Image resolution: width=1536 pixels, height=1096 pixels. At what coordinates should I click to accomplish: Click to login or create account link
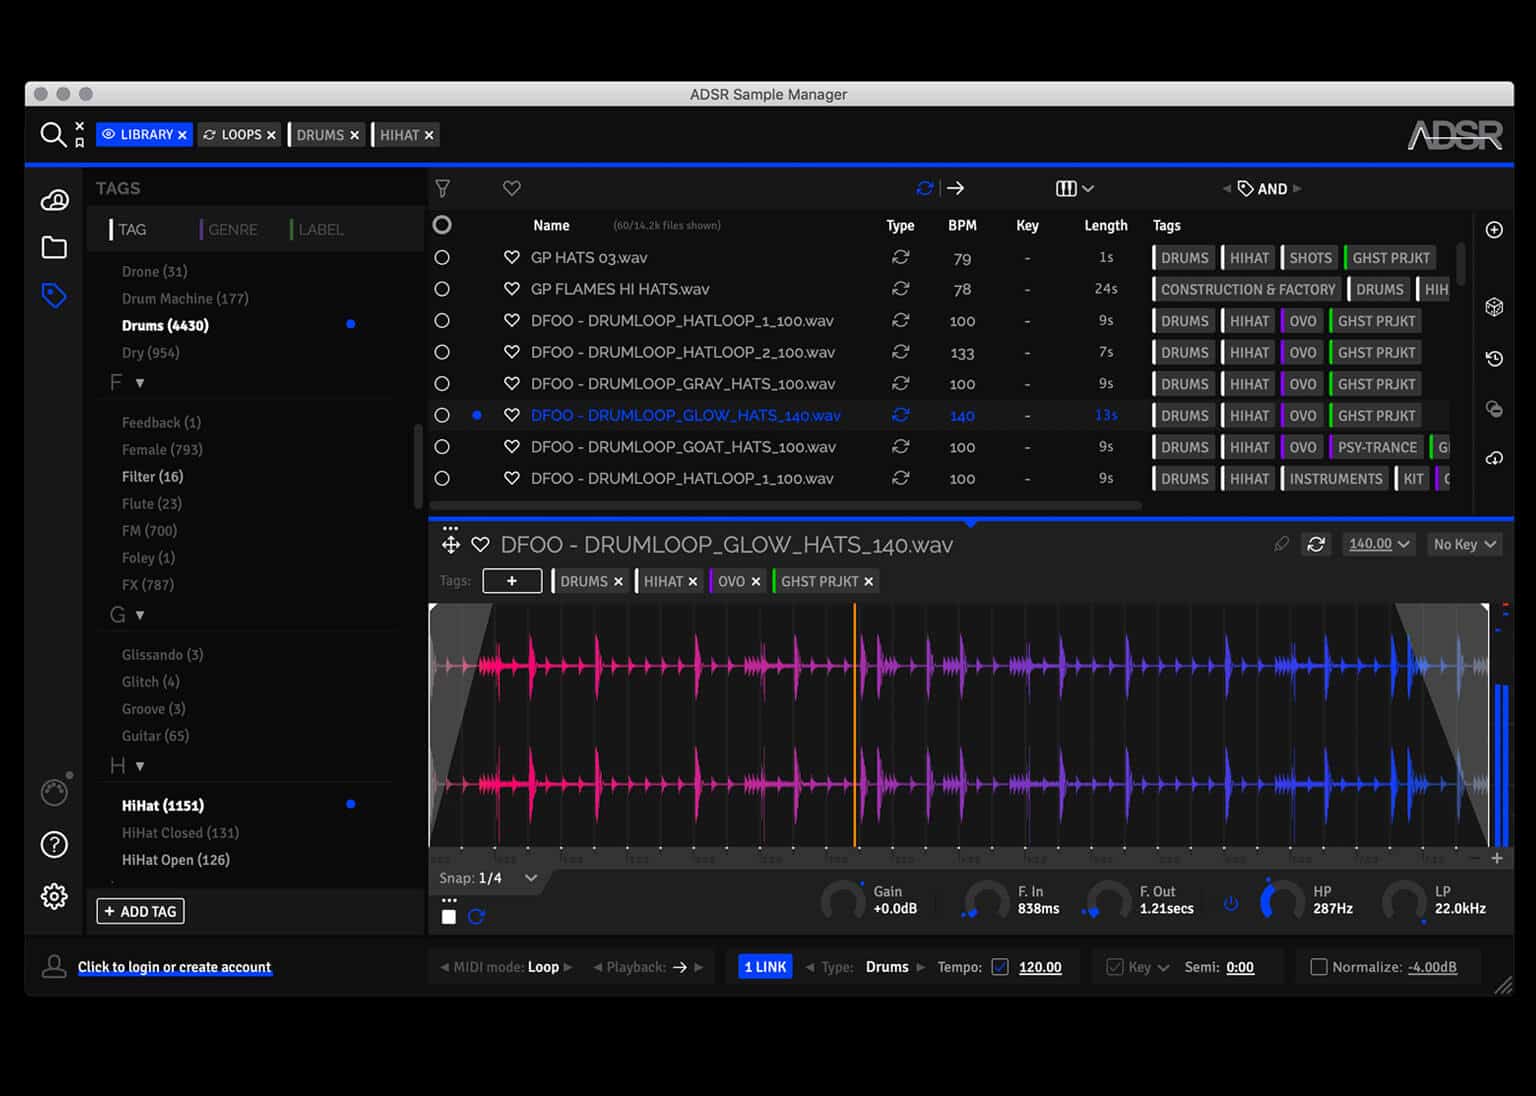click(175, 967)
